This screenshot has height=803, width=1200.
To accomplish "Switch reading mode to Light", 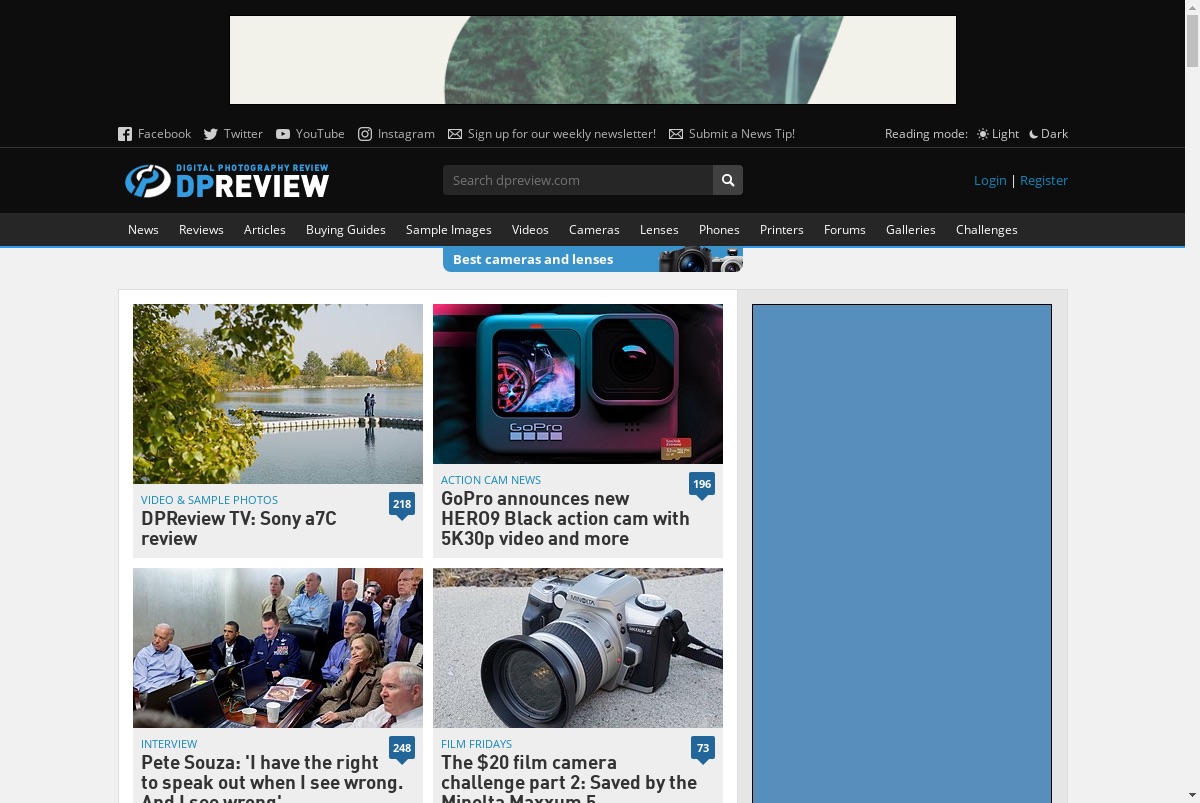I will click(x=998, y=134).
